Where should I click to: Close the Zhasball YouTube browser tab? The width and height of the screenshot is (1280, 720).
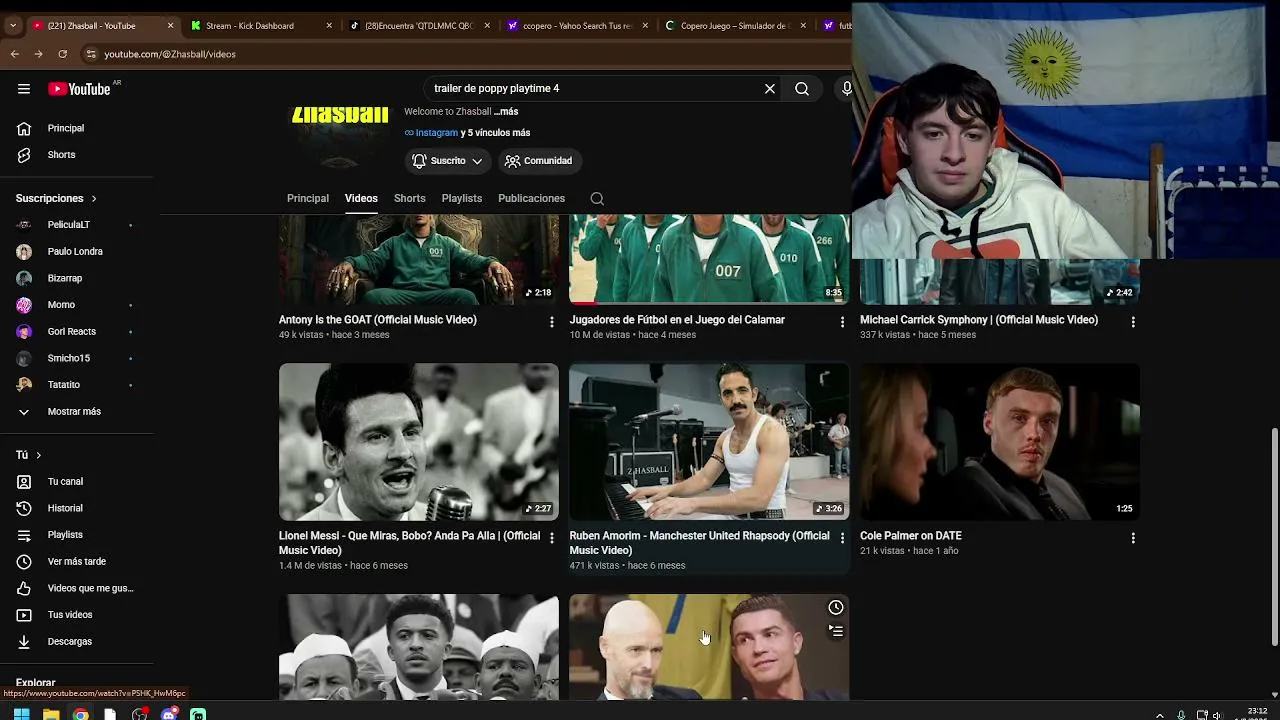click(171, 26)
